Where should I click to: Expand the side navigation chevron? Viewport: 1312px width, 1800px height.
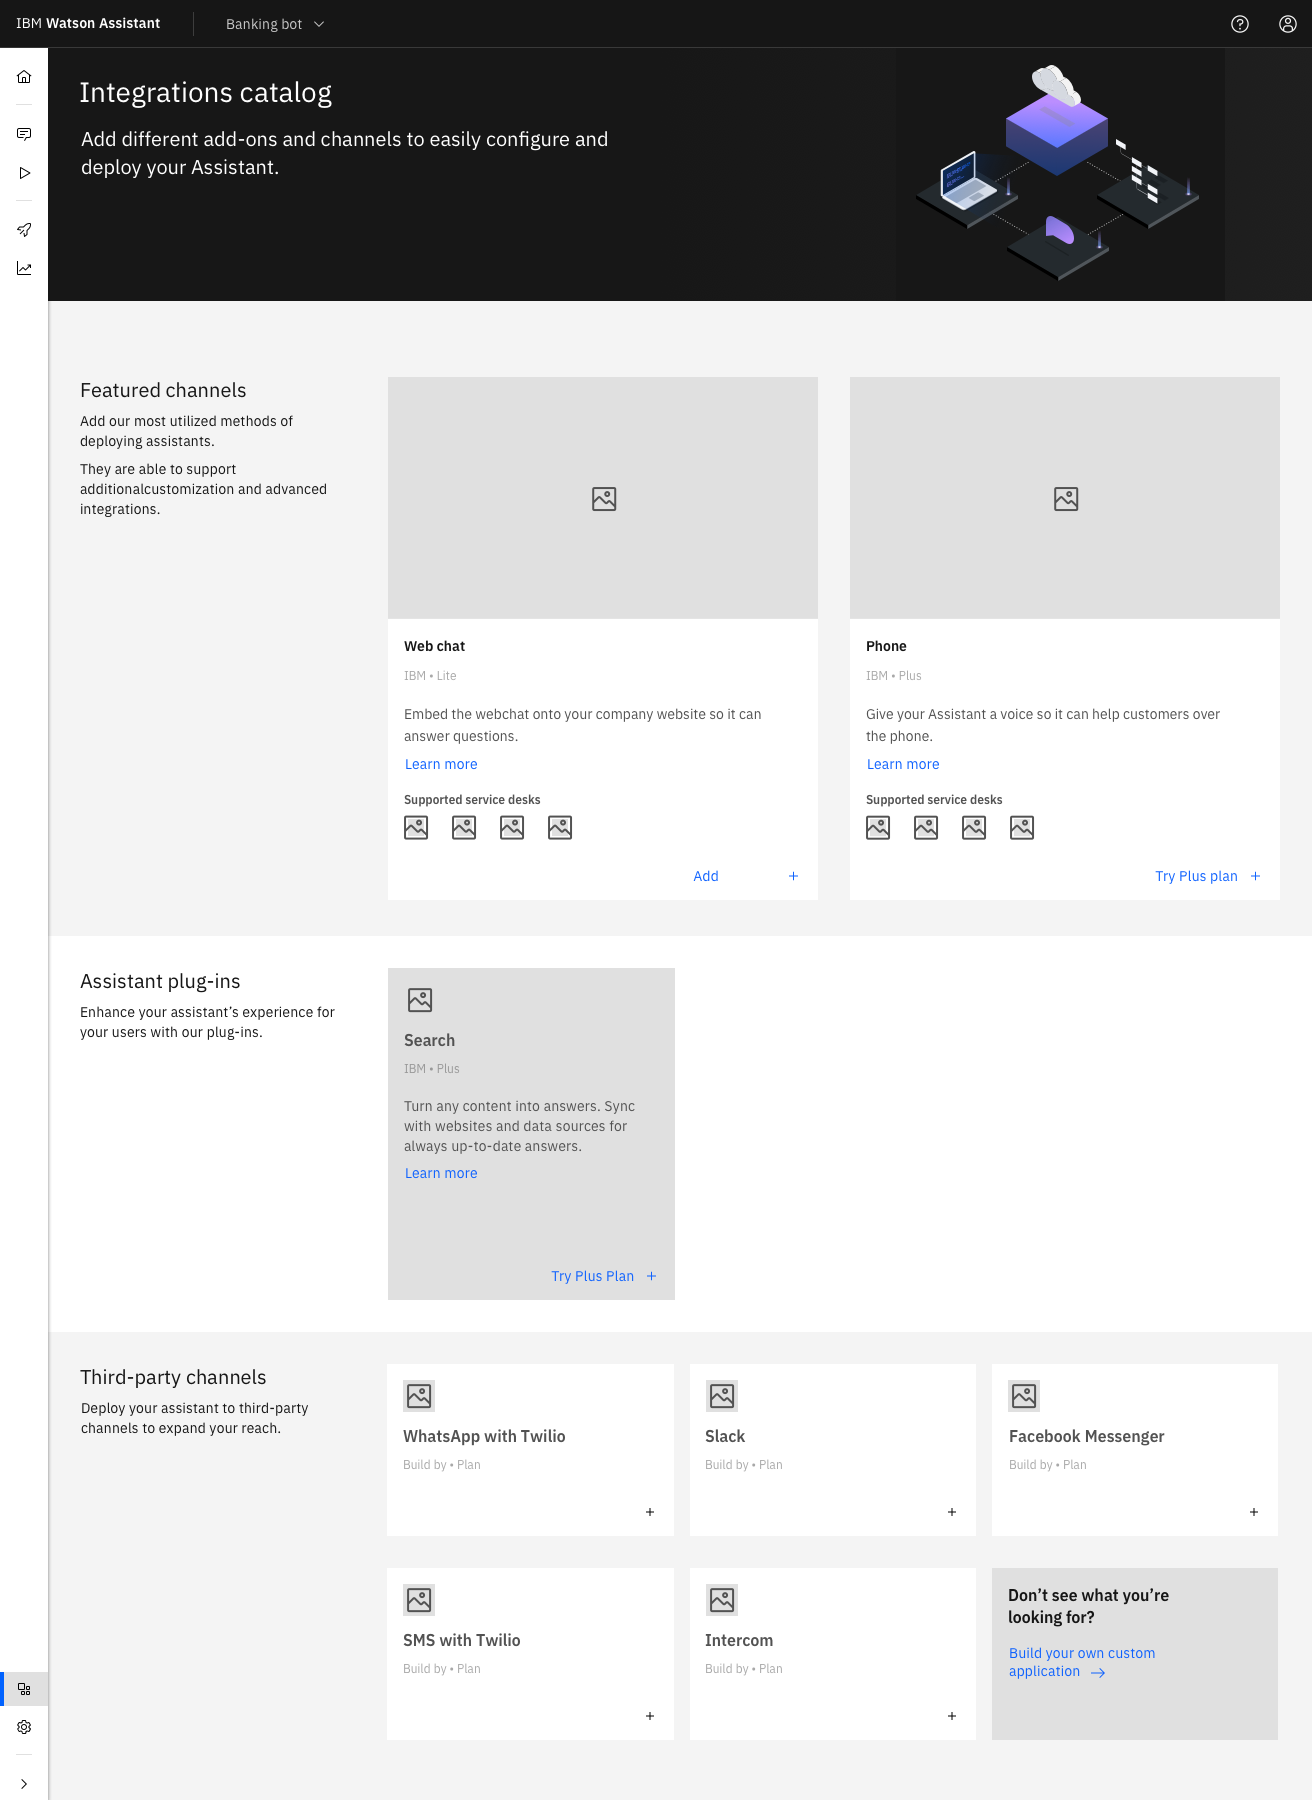(x=24, y=1784)
